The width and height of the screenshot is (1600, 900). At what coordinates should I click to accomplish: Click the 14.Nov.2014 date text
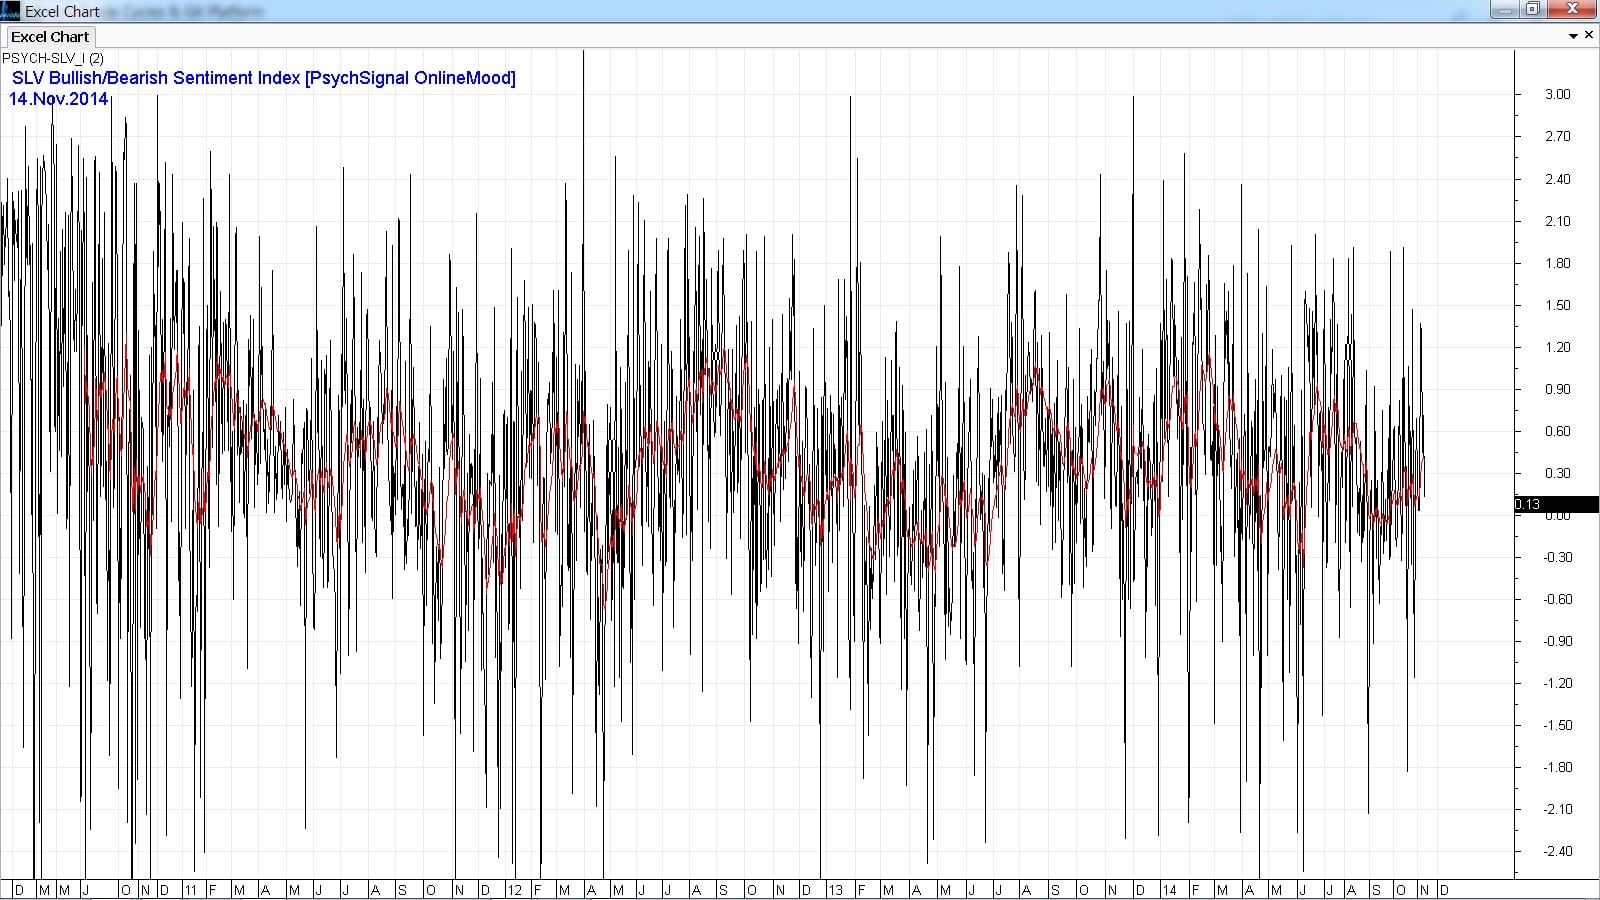pos(58,99)
